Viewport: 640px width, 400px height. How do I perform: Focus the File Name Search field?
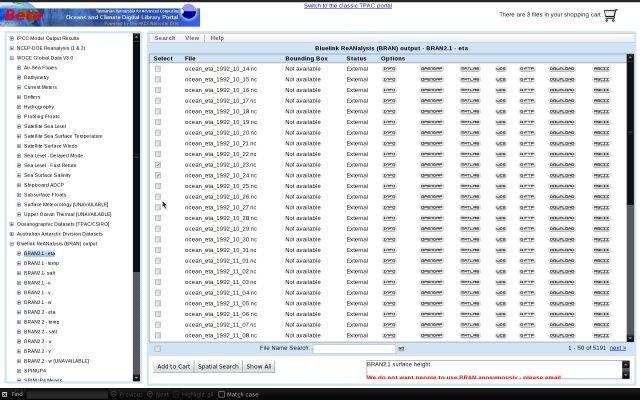pos(354,349)
